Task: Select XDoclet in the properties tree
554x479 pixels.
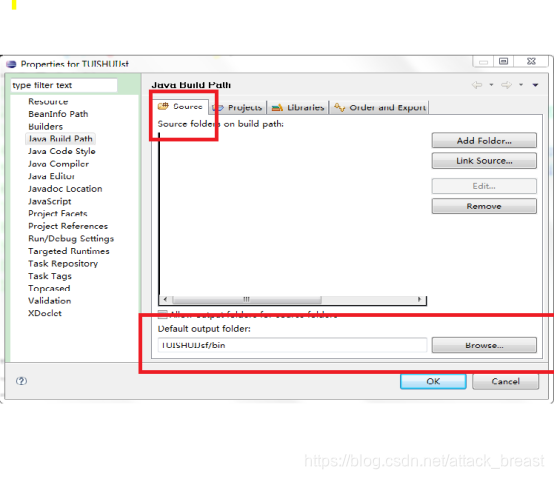Action: pyautogui.click(x=45, y=313)
